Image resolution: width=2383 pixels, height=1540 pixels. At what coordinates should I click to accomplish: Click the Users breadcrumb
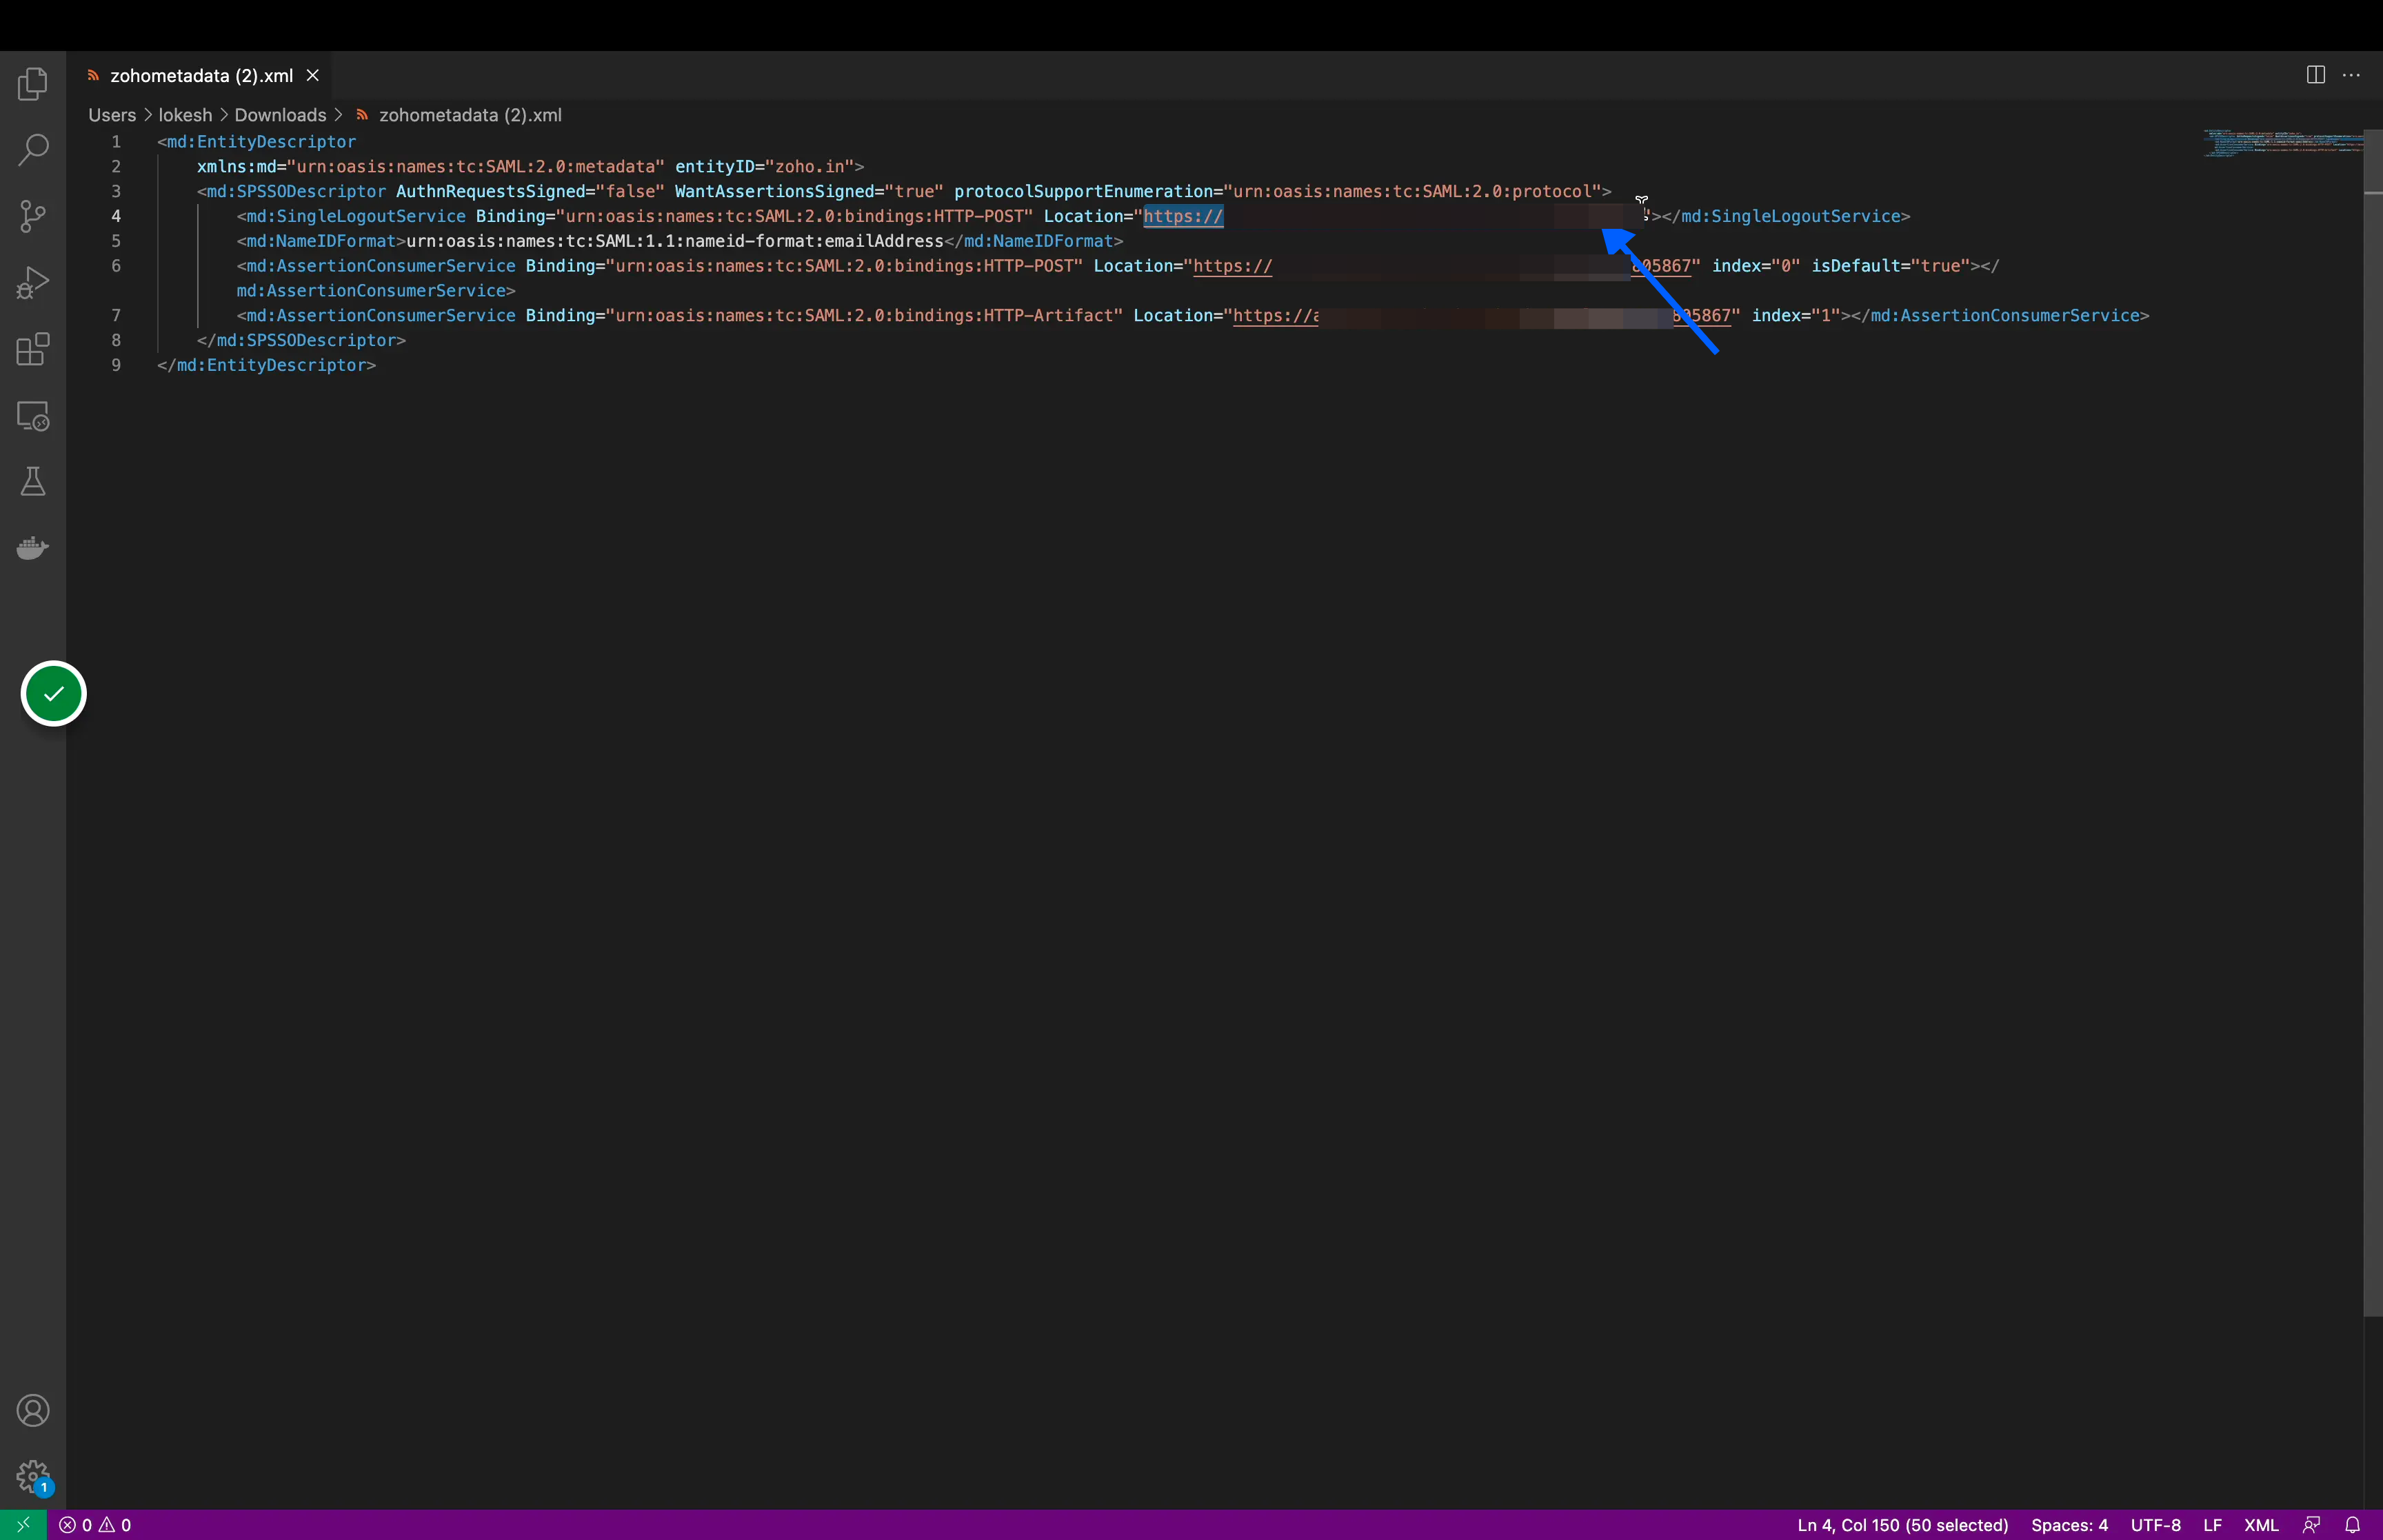(112, 115)
